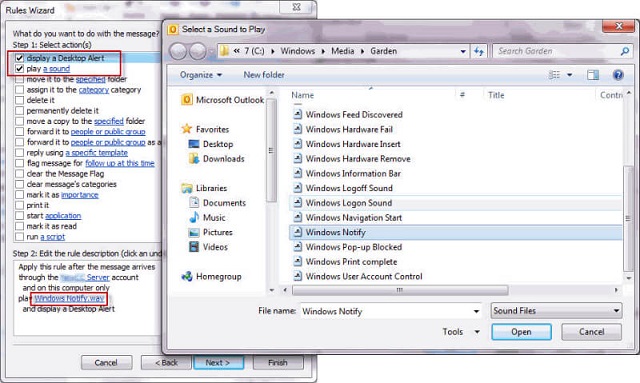Click the folder icon in the address bar
The width and height of the screenshot is (640, 383).
pos(224,51)
